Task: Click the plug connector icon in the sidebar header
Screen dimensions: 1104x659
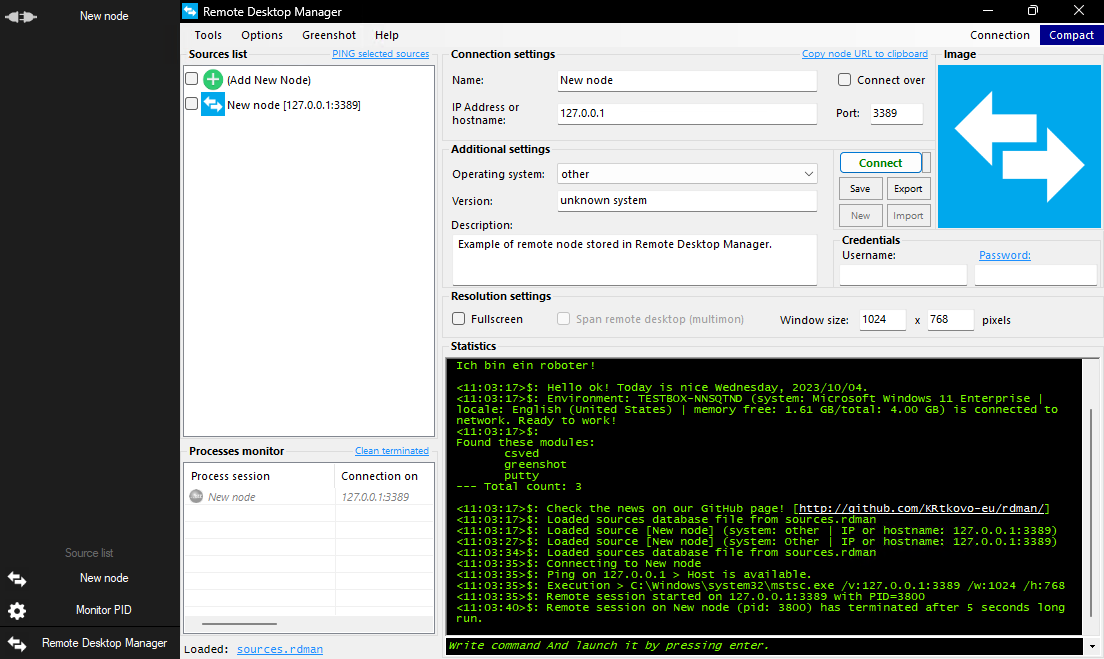Action: pyautogui.click(x=20, y=16)
